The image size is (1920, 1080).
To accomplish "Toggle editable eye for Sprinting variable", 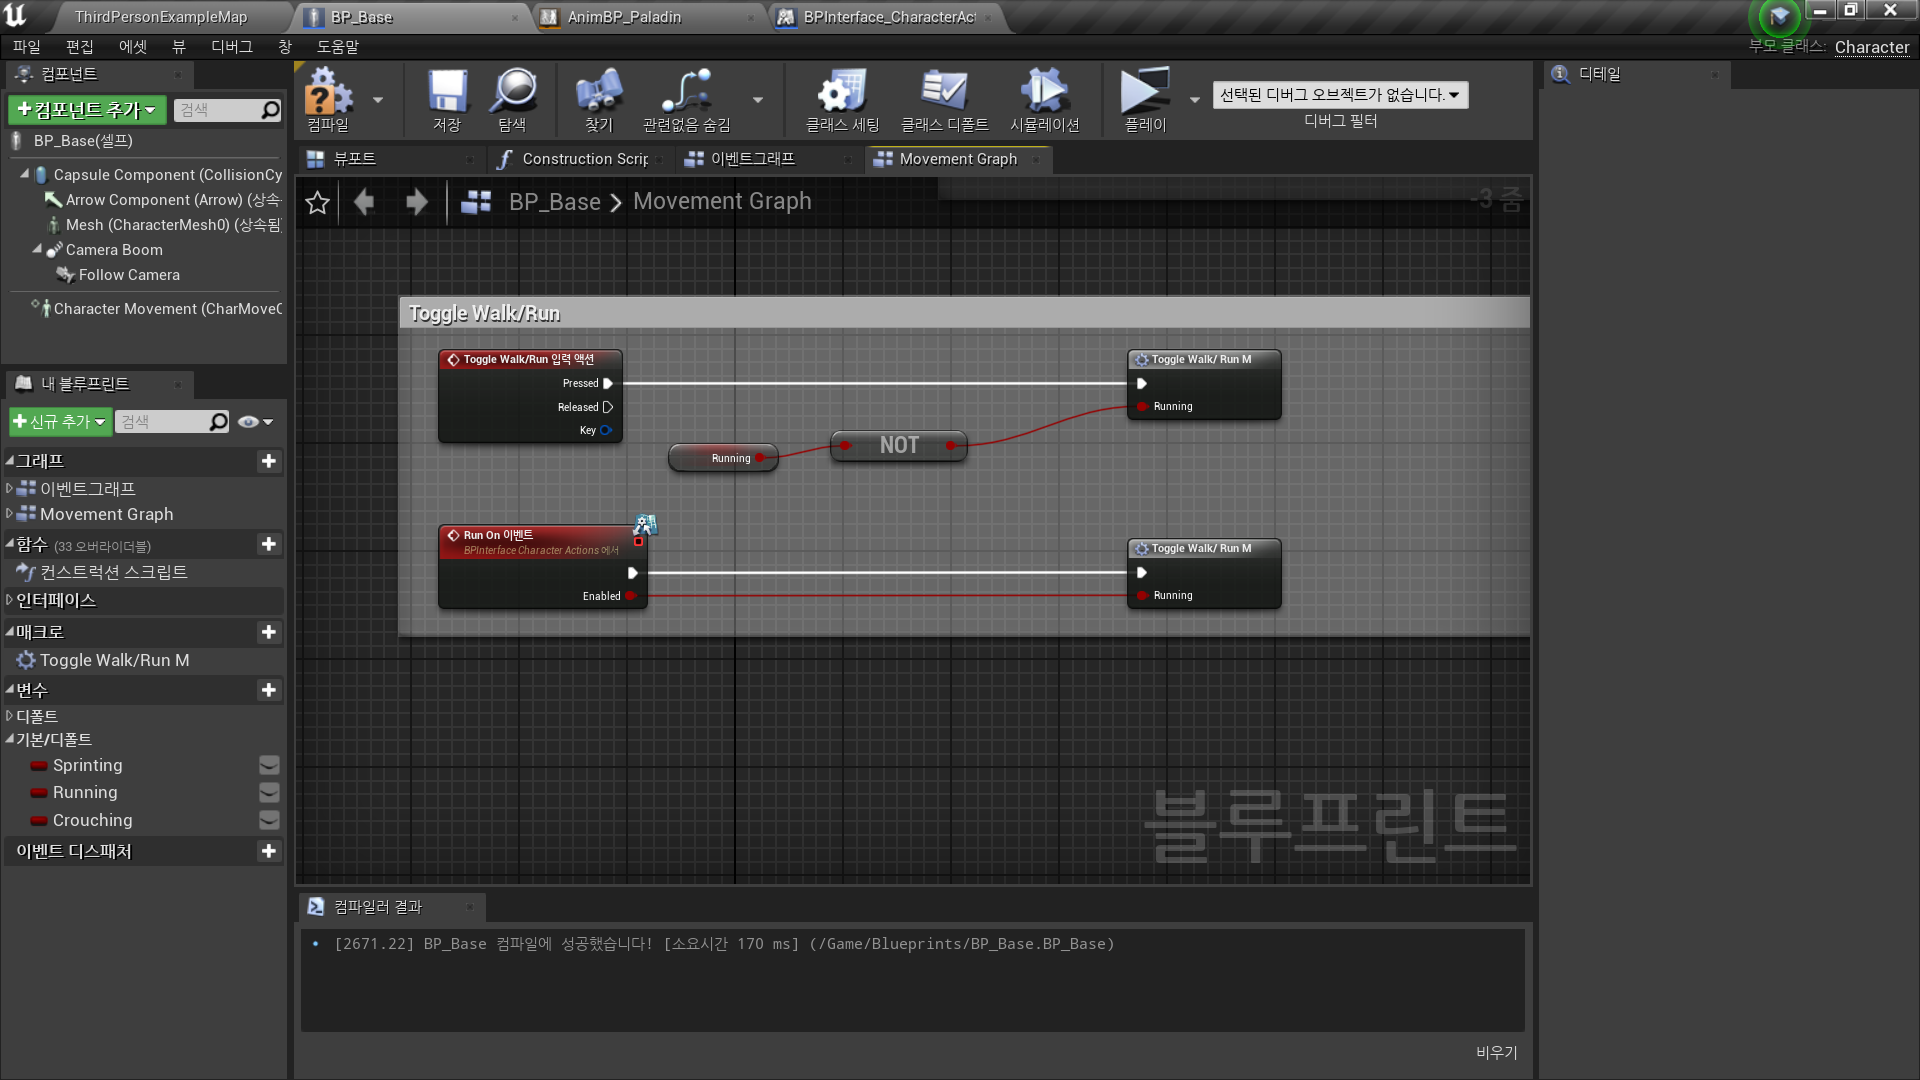I will 269,765.
